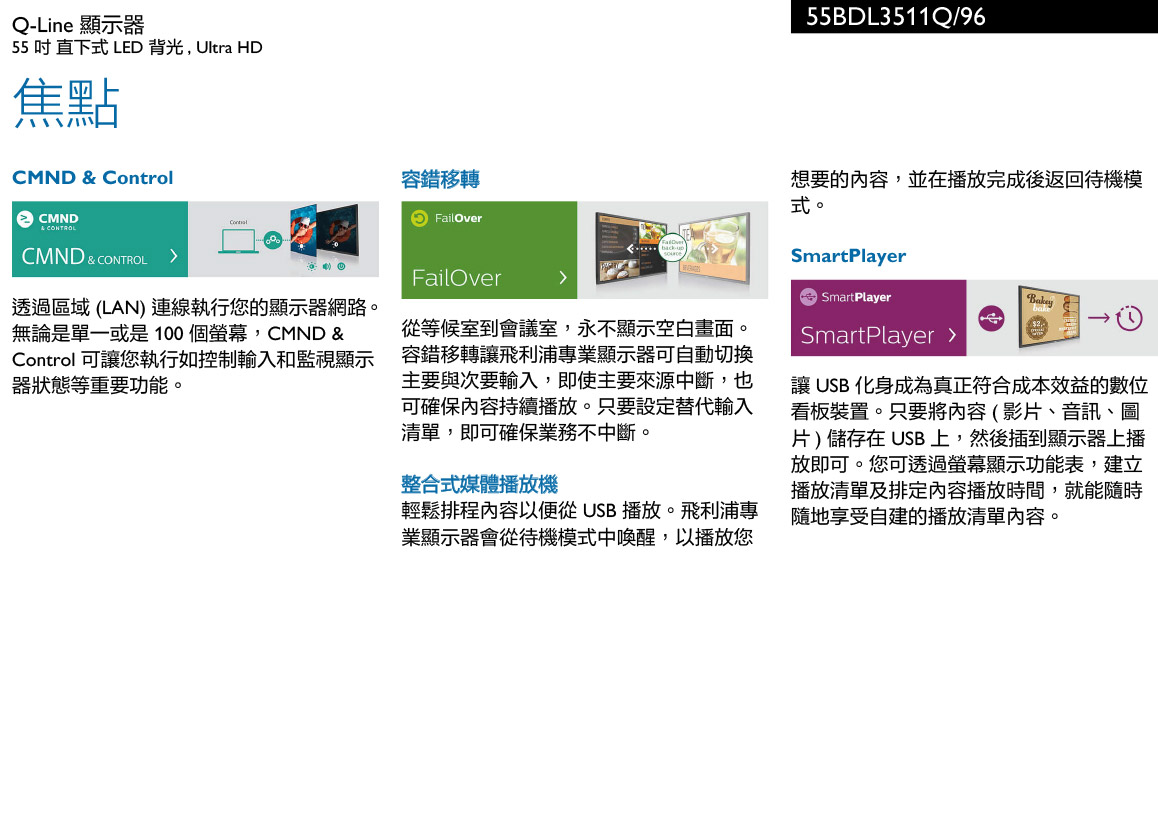Select the large CMND & CONTROL banner title
This screenshot has width=1158, height=829.
point(84,257)
